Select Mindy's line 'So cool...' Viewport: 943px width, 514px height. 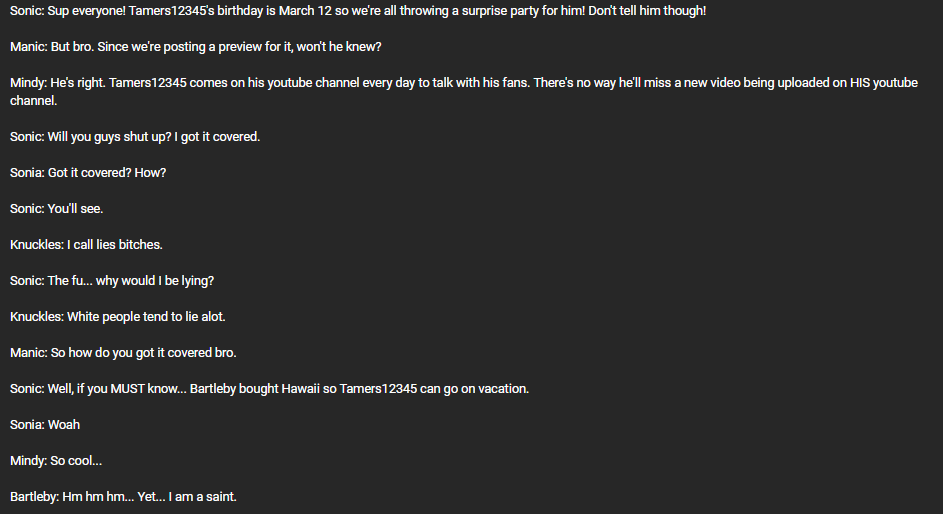click(x=56, y=461)
